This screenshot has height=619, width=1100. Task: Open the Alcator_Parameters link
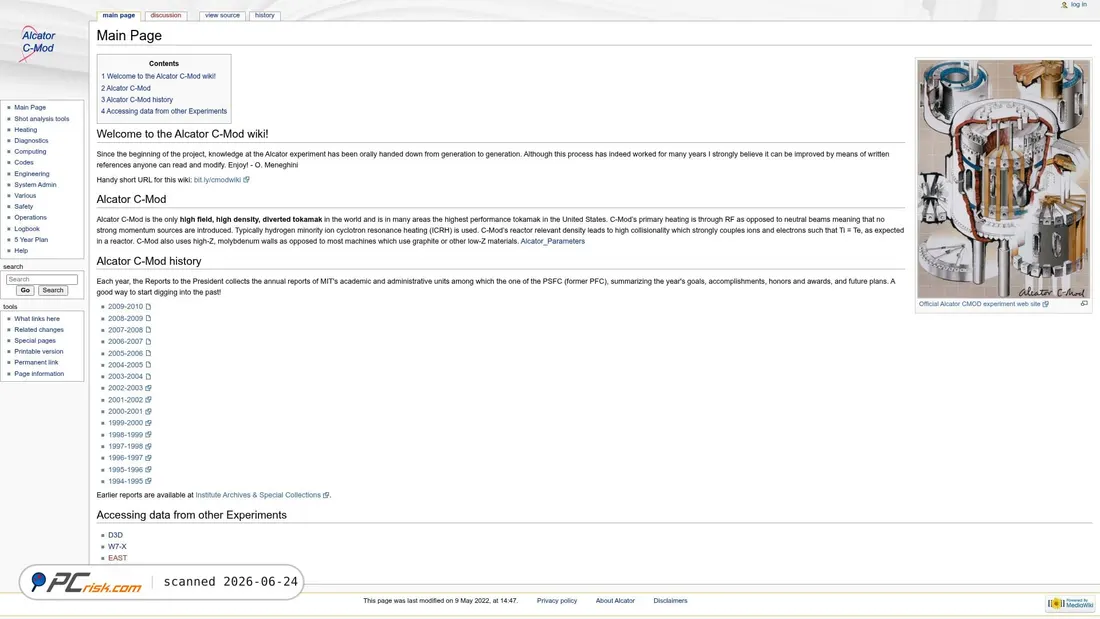click(x=552, y=241)
